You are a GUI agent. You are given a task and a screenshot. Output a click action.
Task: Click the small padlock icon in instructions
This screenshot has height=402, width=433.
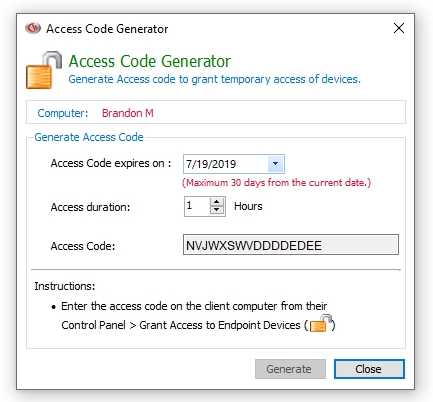coord(321,323)
